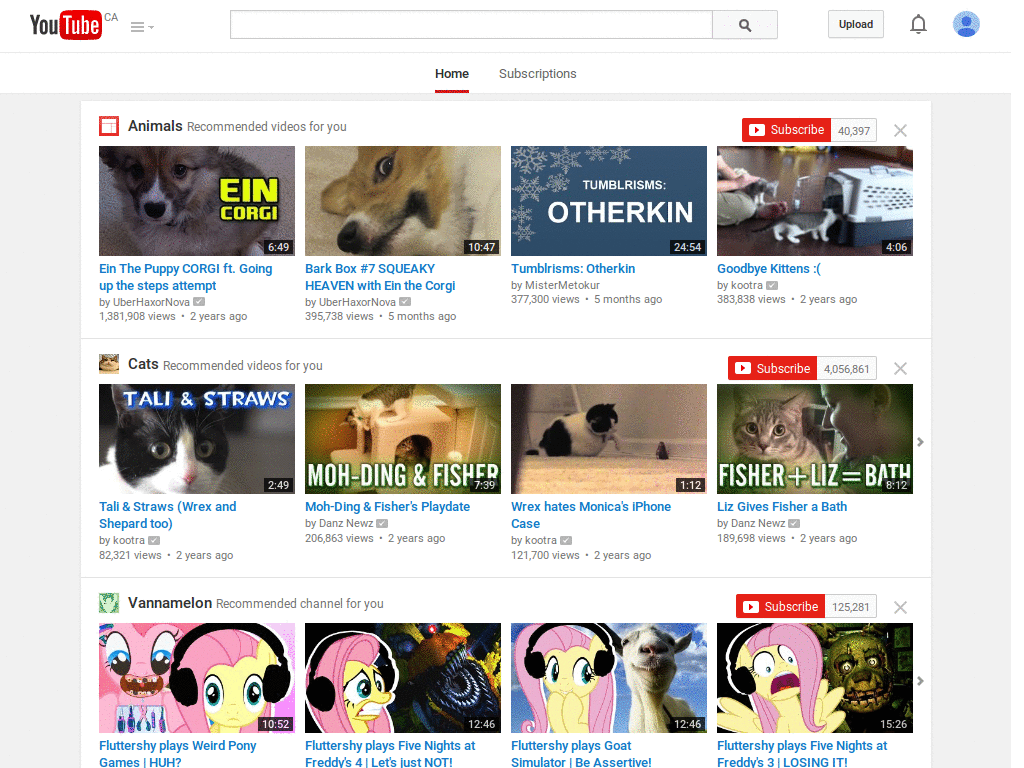Open kootra under Goodbye Kittens video
This screenshot has height=768, width=1024.
[746, 285]
